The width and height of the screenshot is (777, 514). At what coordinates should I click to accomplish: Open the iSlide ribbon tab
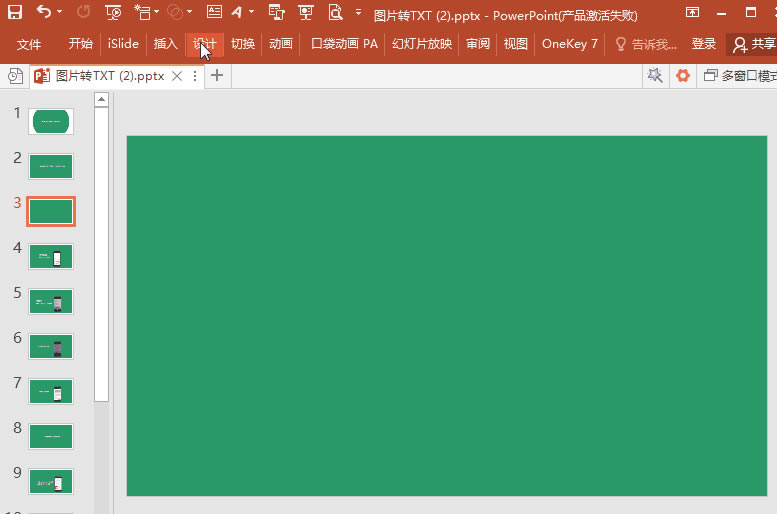(x=123, y=44)
